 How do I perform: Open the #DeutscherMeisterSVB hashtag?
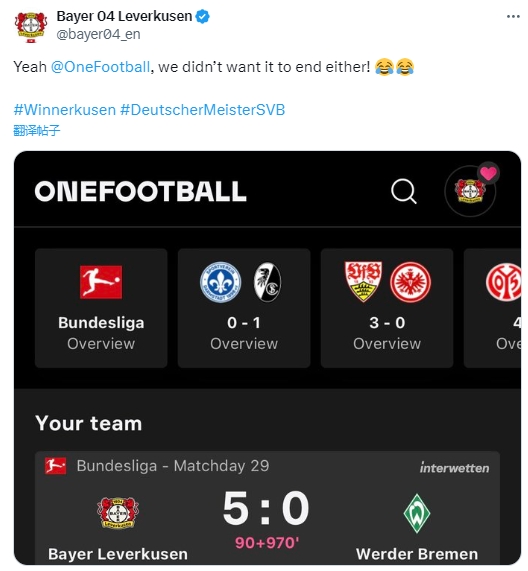tap(202, 110)
